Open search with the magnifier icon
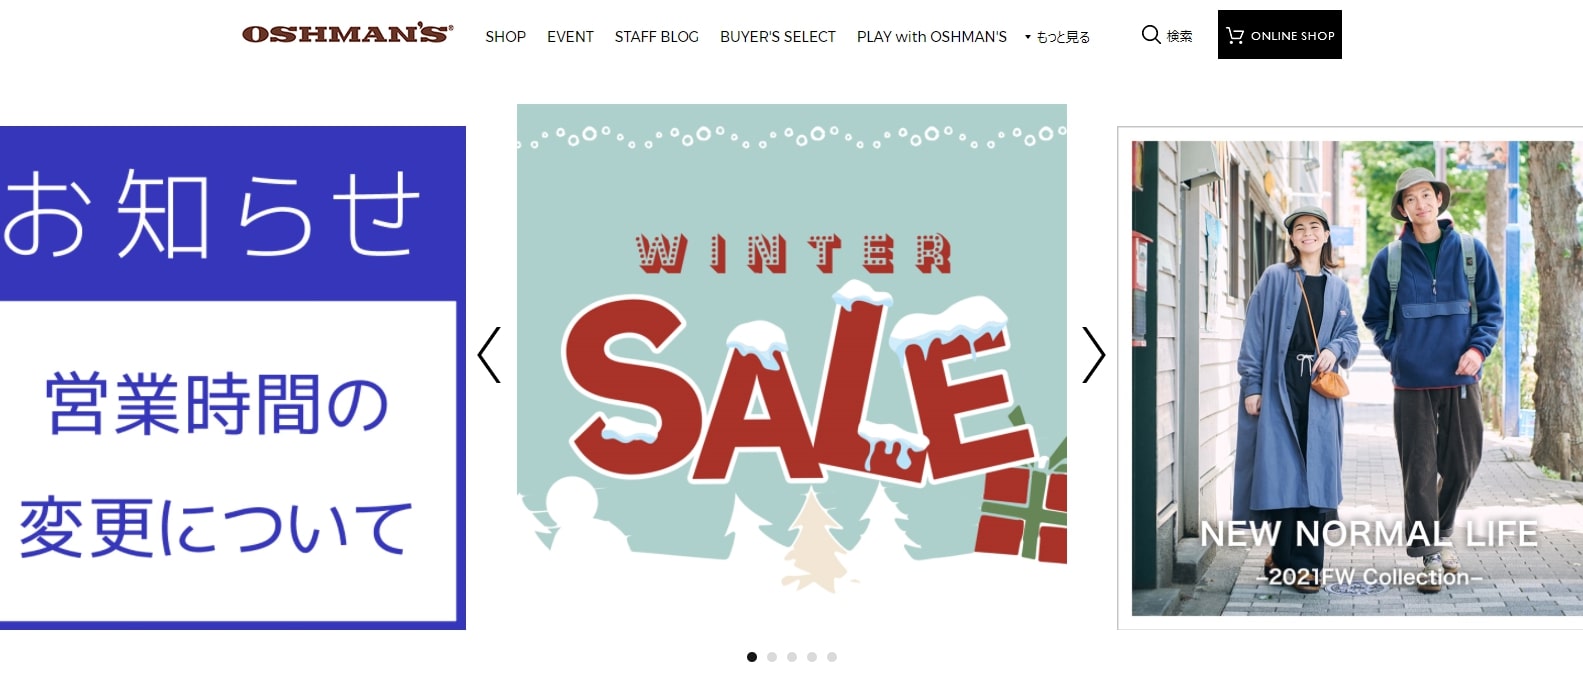This screenshot has height=700, width=1583. (1151, 35)
